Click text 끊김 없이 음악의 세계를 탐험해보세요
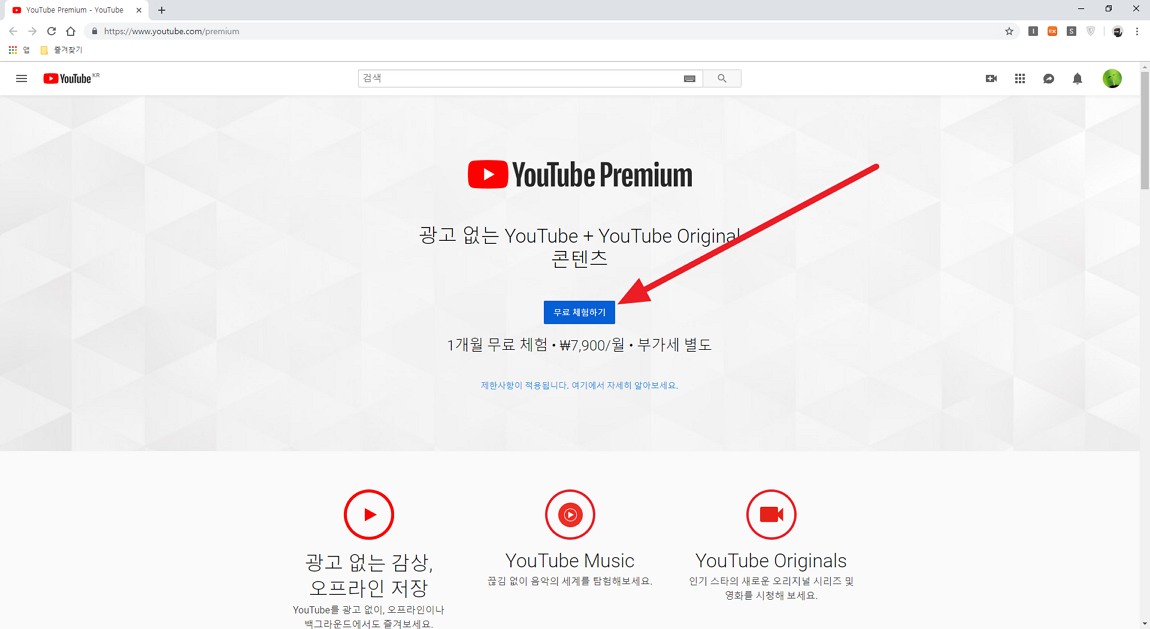Viewport: 1150px width, 629px height. tap(570, 581)
